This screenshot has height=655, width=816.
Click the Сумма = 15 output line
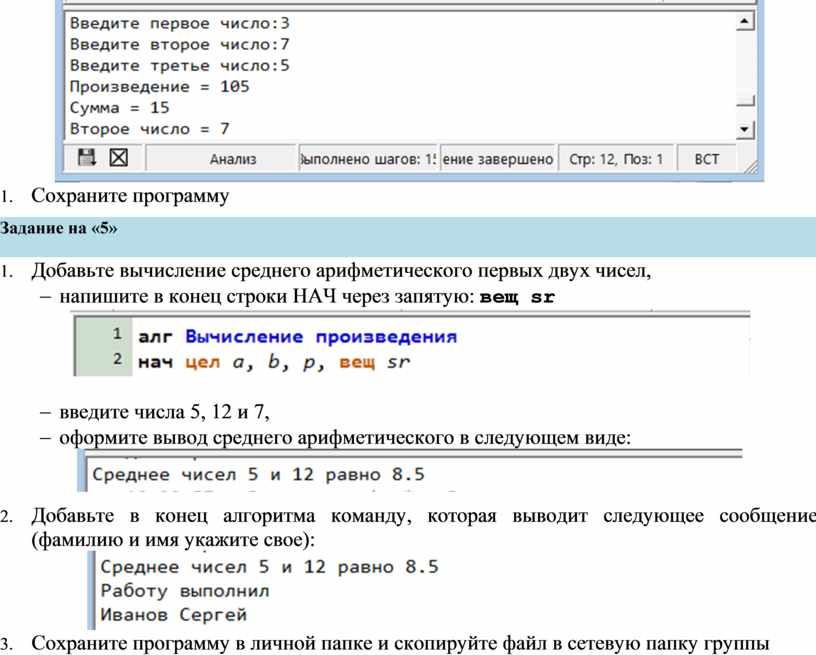coord(120,108)
